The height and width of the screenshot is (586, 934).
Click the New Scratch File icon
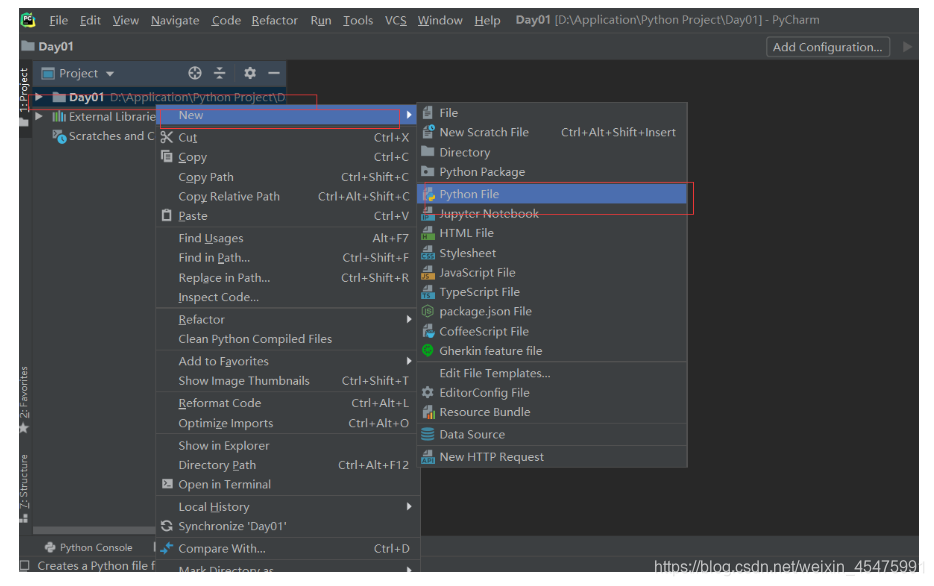tap(428, 132)
